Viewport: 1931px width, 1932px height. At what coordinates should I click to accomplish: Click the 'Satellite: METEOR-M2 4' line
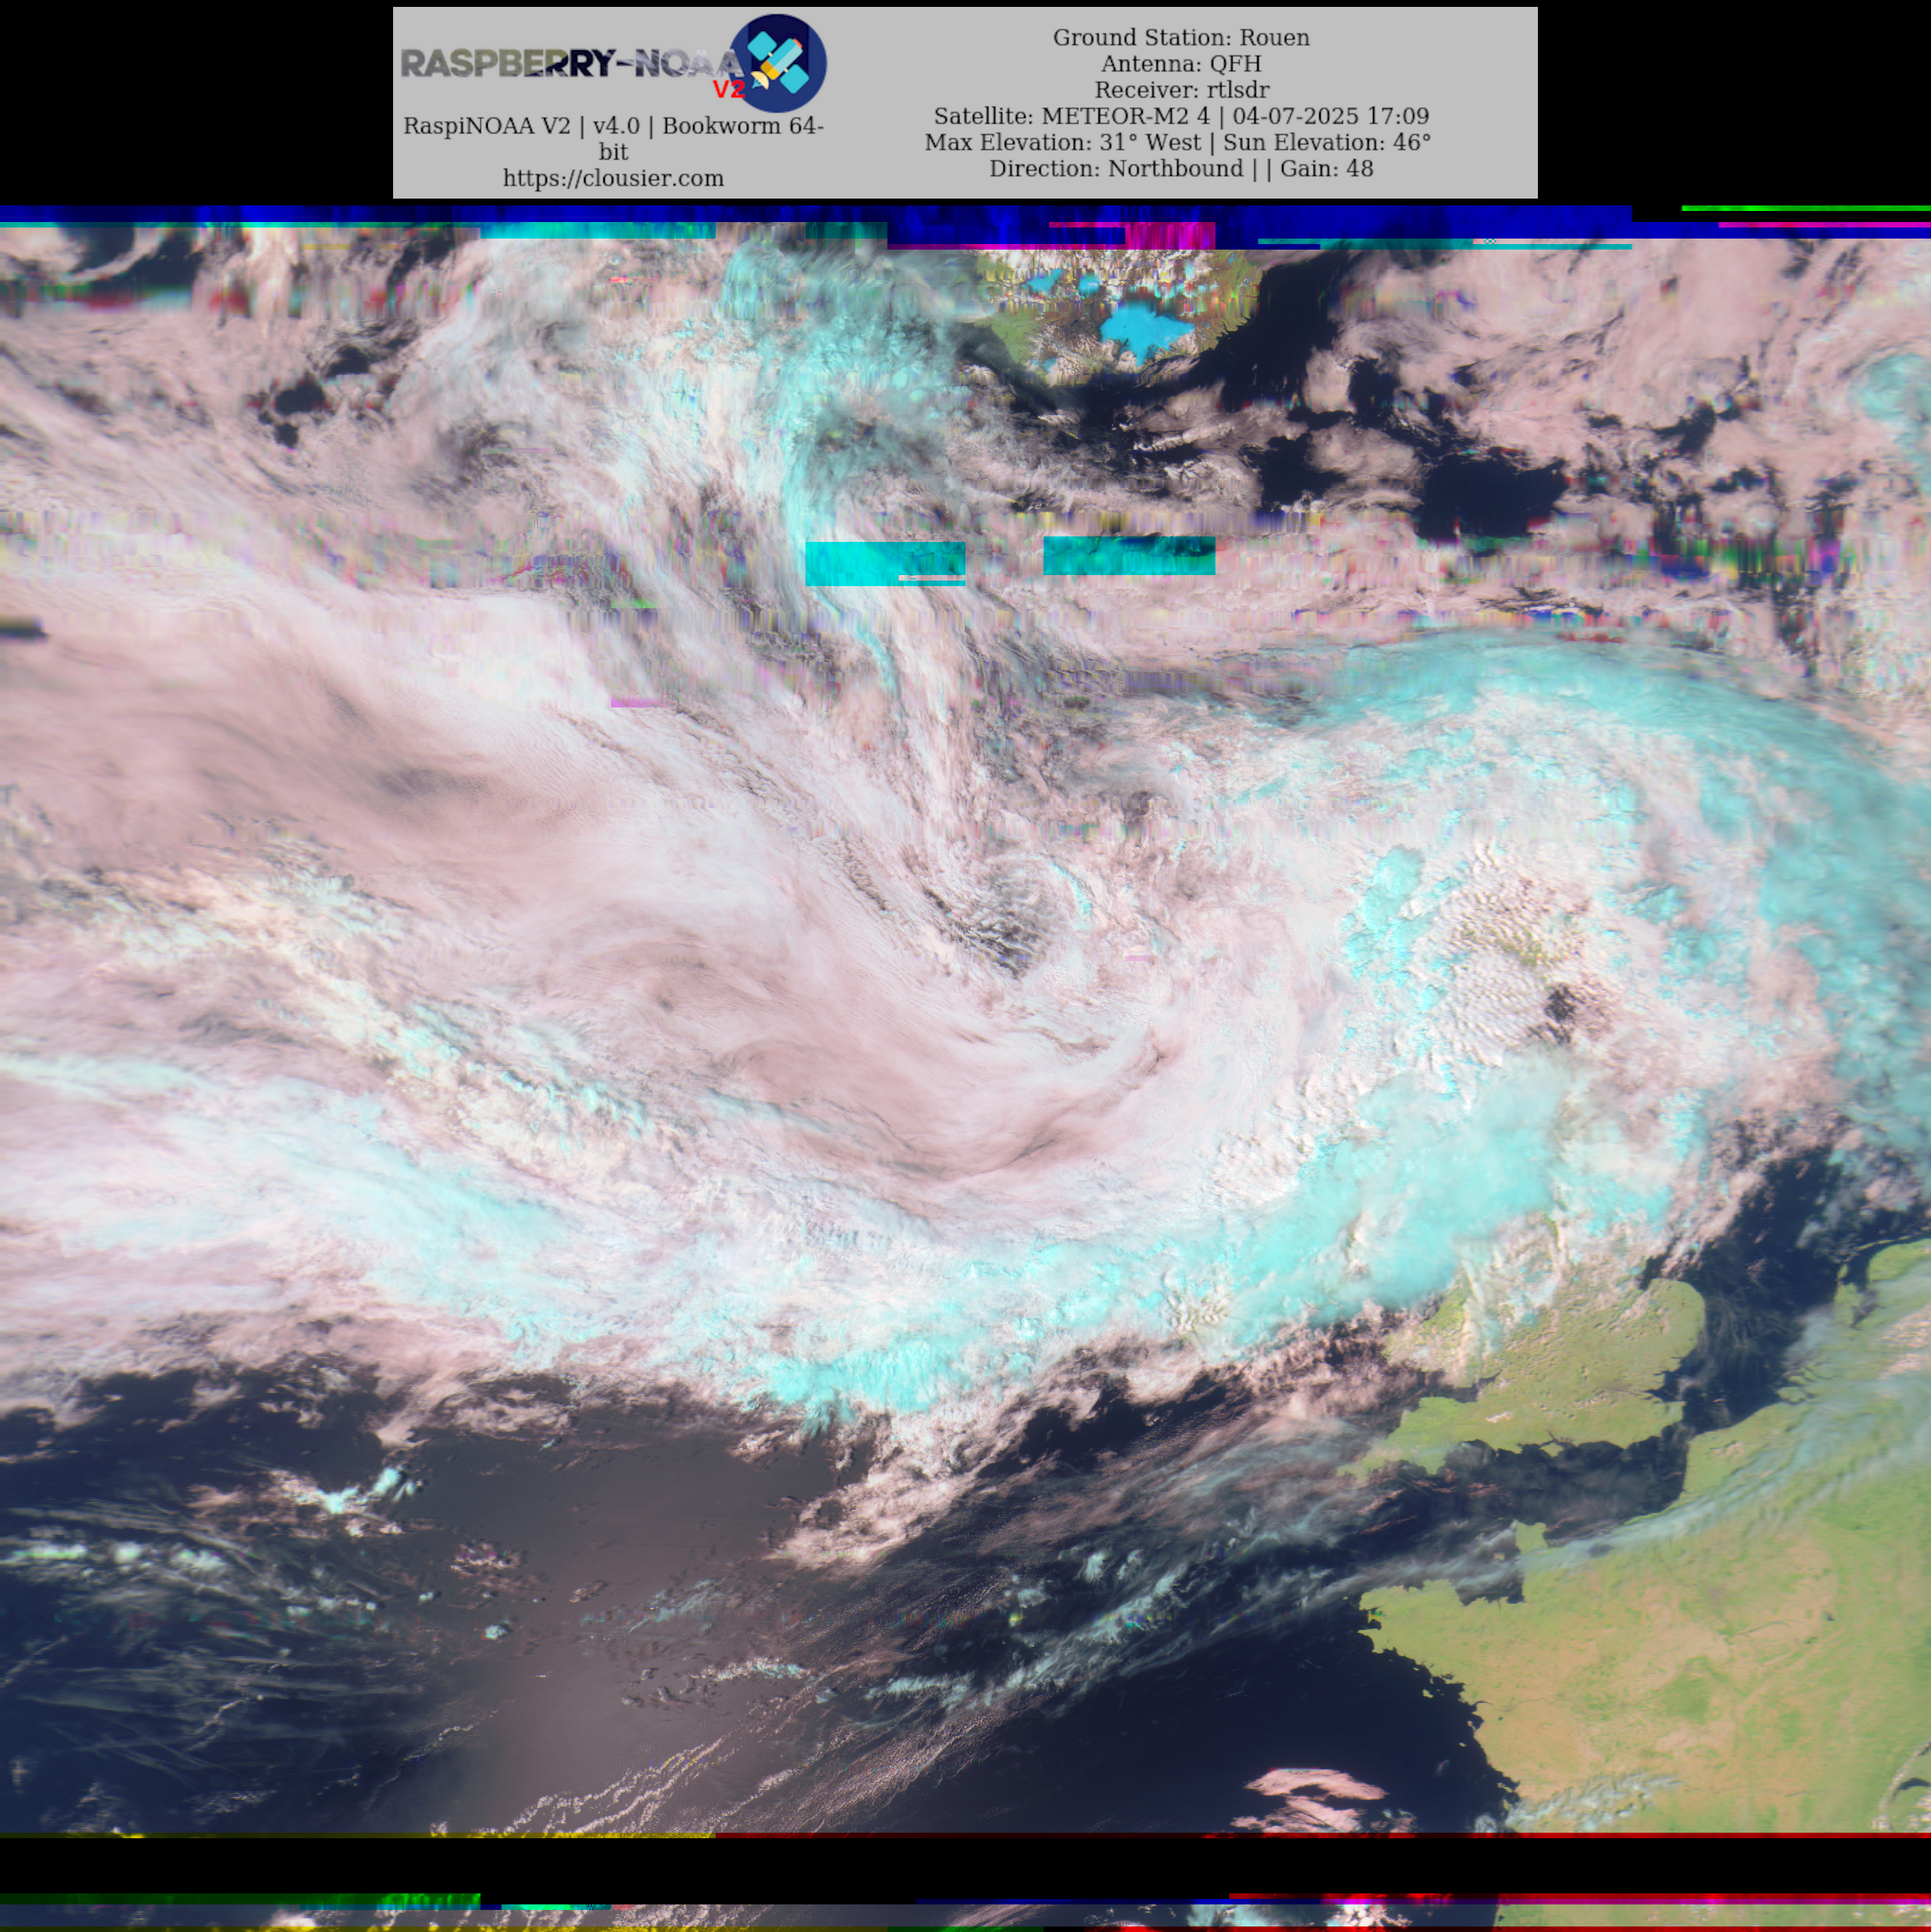click(x=1181, y=116)
